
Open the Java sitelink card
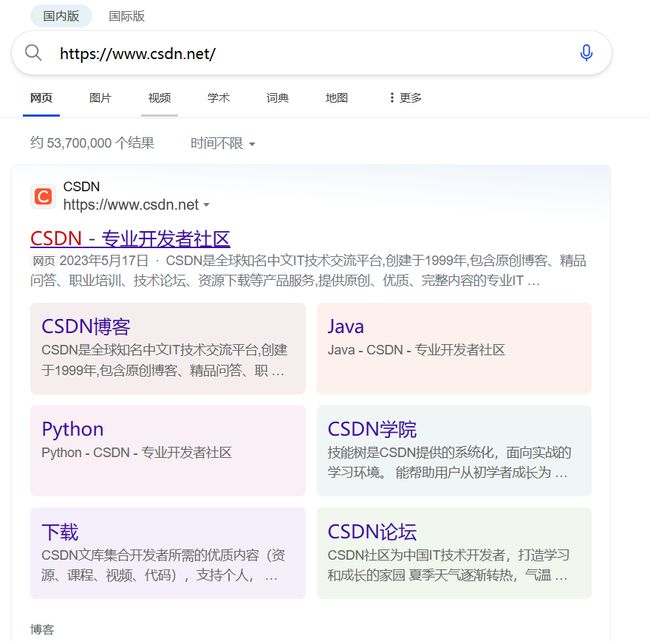click(x=454, y=348)
